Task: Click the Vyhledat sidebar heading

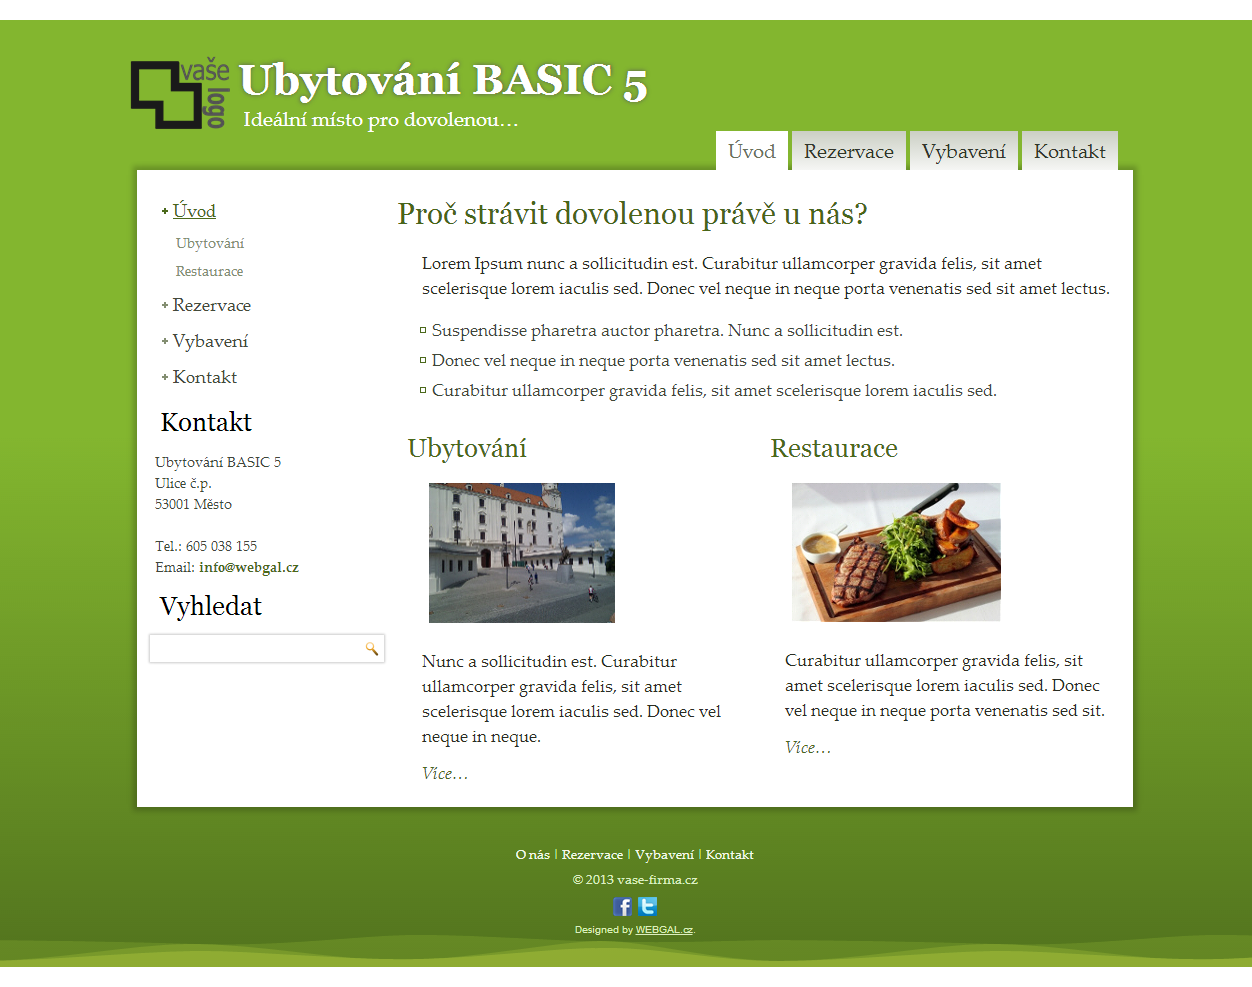Action: coord(211,606)
